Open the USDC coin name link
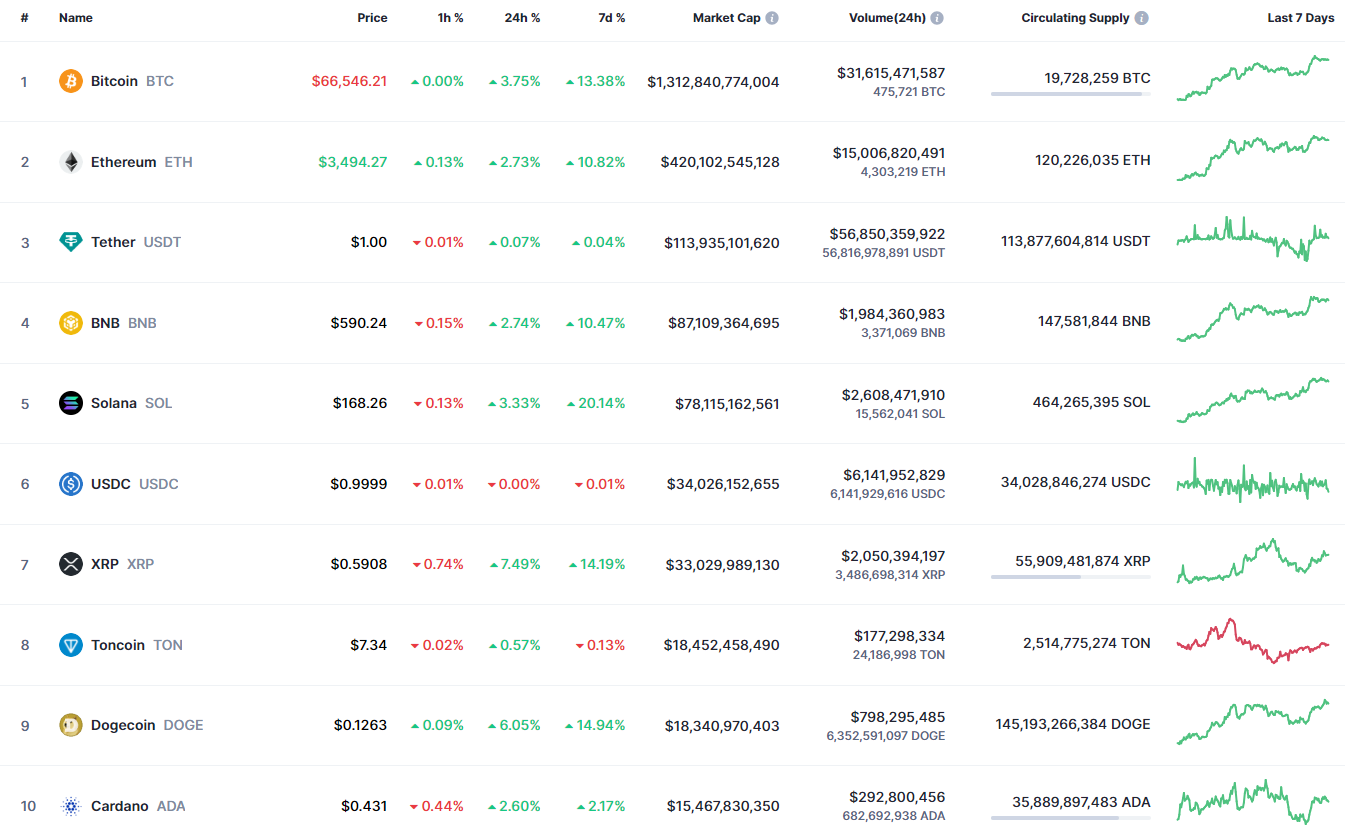Viewport: 1371px width, 831px height. 111,484
